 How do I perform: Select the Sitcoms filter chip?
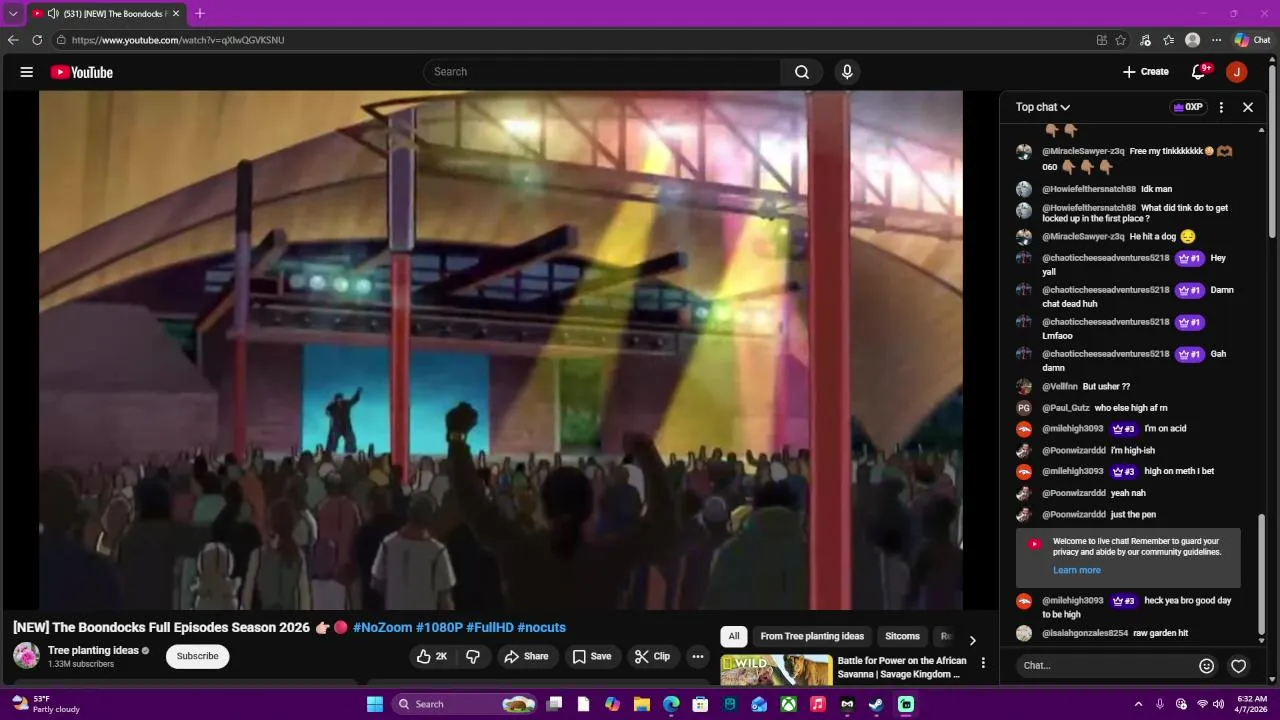click(x=902, y=636)
